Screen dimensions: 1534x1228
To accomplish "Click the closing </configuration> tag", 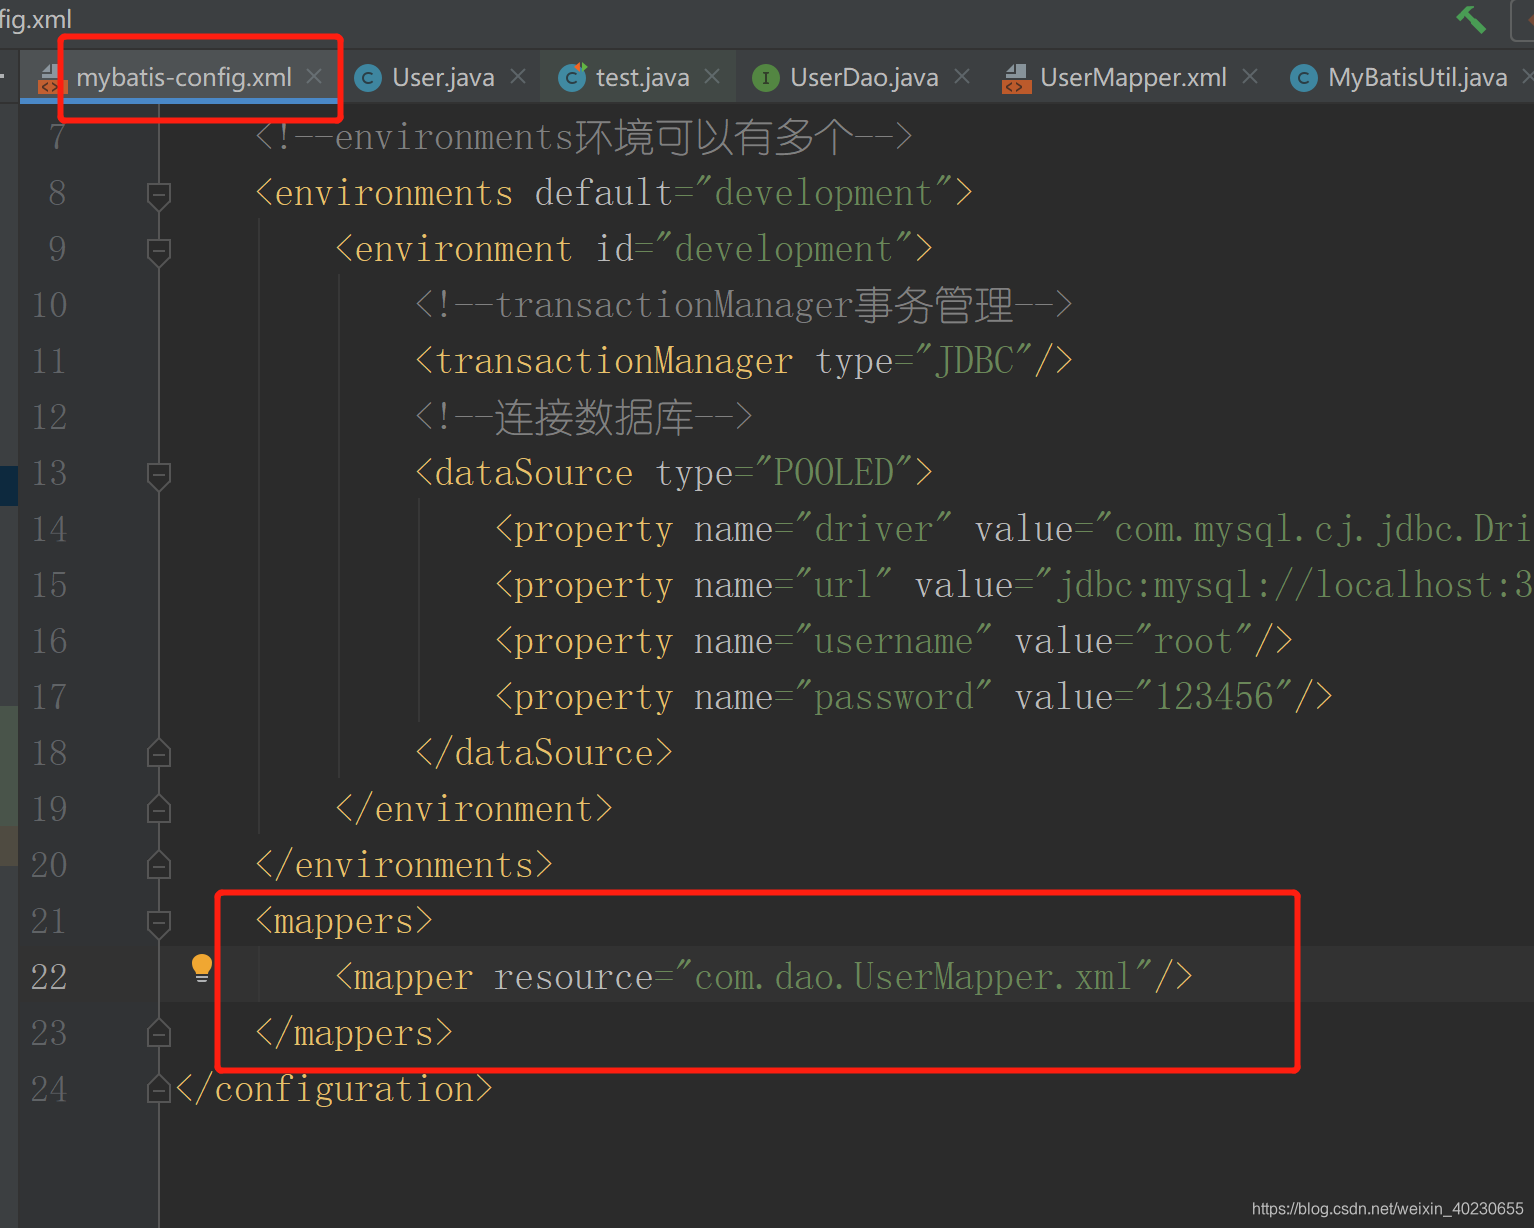I will tap(334, 1089).
